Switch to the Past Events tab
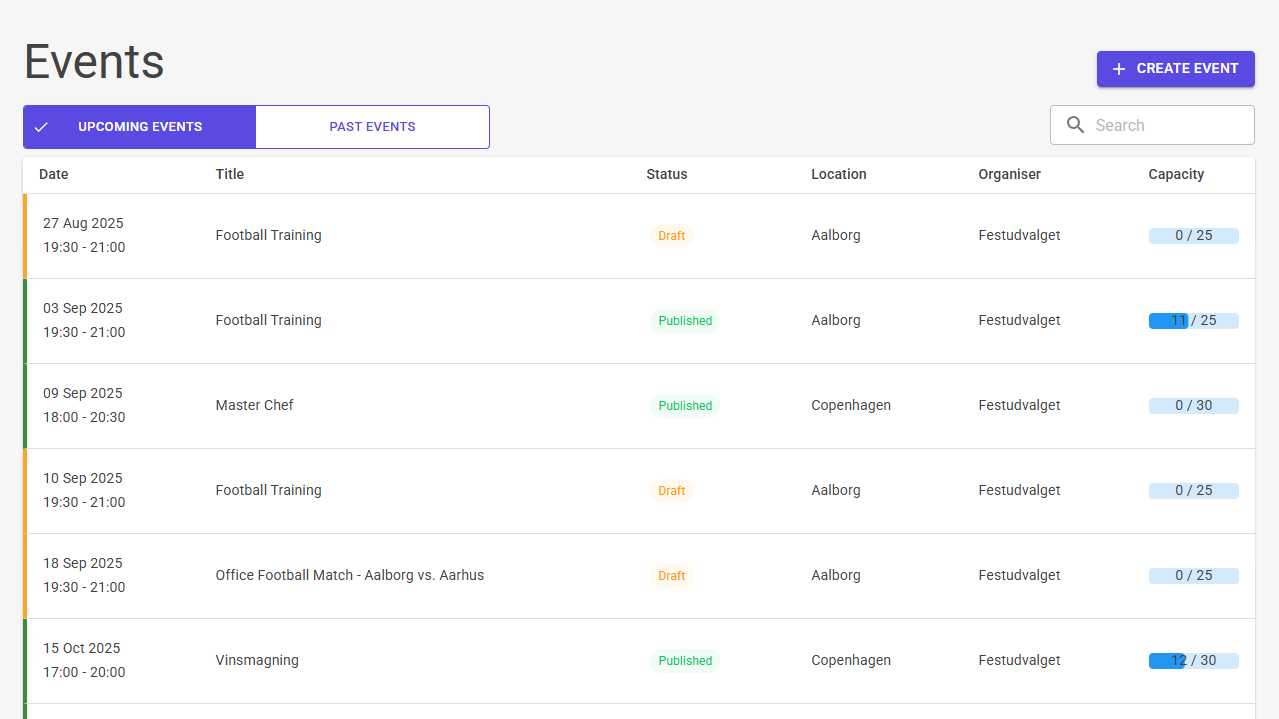 [372, 127]
